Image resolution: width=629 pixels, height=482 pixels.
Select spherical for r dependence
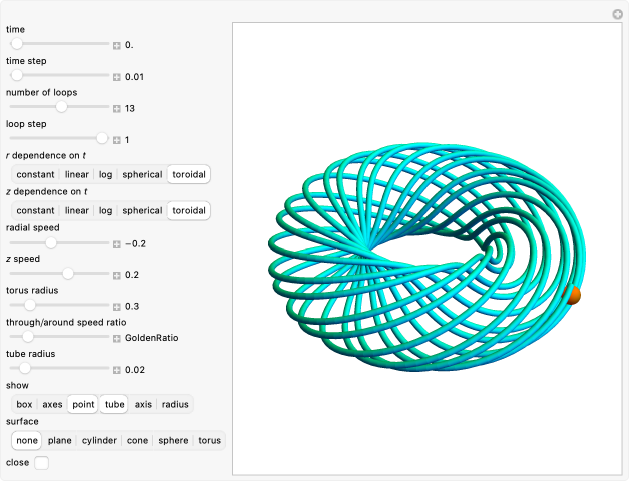coord(142,174)
